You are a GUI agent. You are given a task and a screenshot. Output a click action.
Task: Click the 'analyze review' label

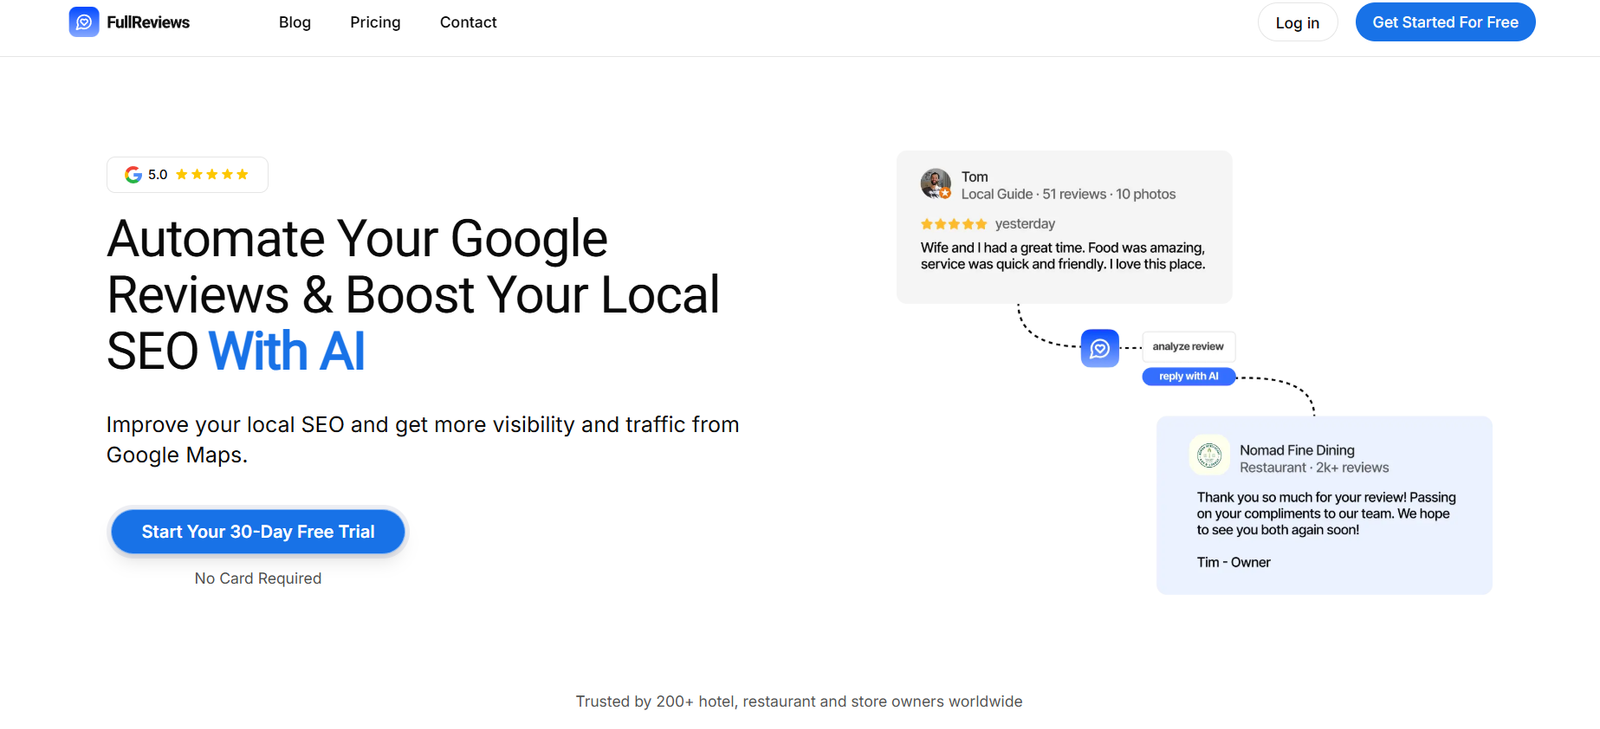tap(1187, 347)
